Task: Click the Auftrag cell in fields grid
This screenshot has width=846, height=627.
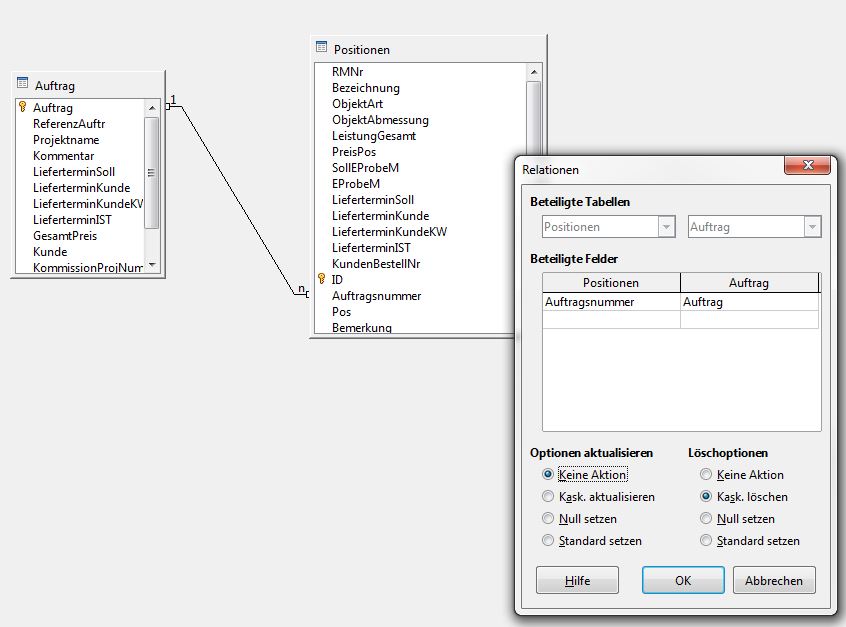Action: 748,301
